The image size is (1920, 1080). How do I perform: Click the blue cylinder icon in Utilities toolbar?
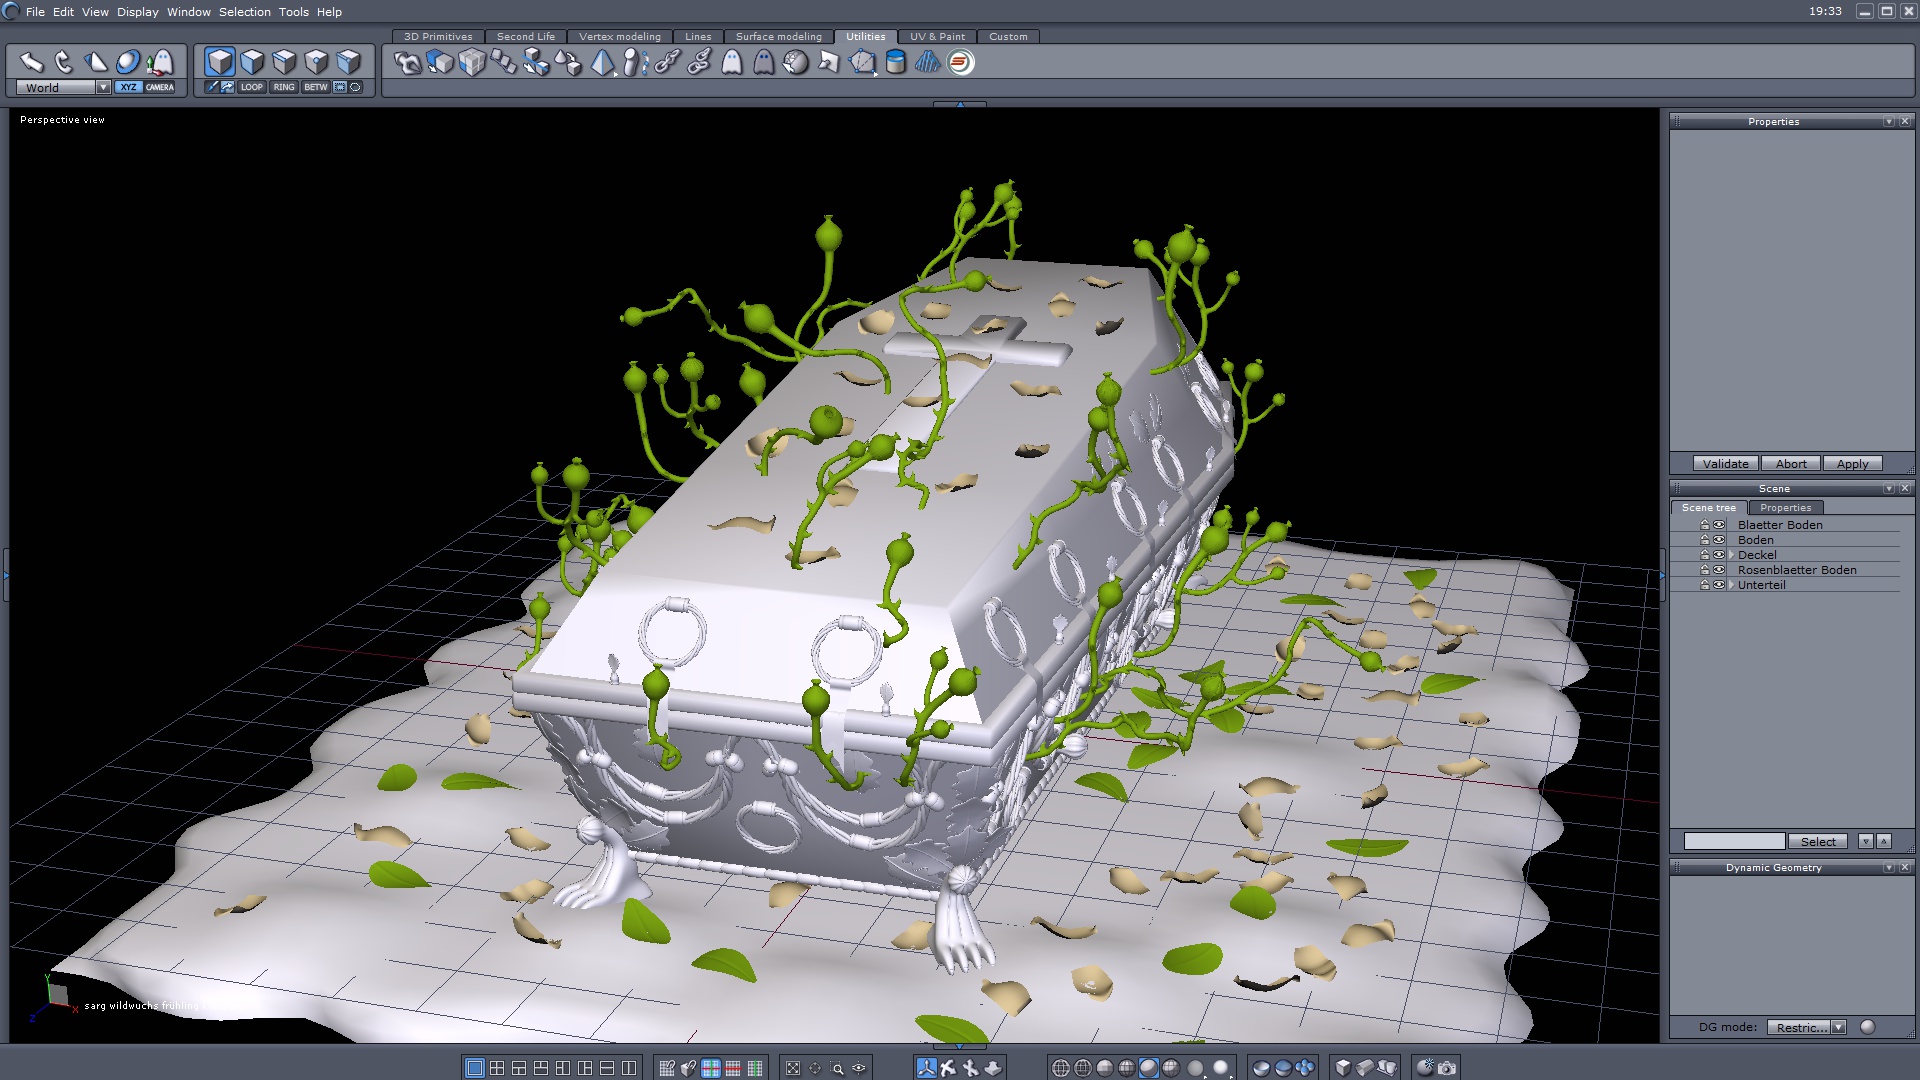coord(896,62)
